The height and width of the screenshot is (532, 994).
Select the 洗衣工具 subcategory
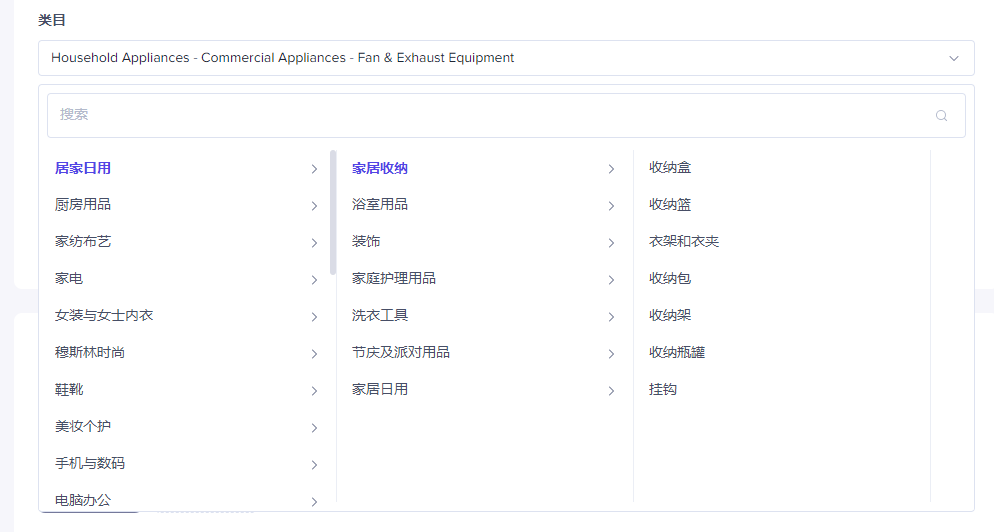tap(380, 315)
